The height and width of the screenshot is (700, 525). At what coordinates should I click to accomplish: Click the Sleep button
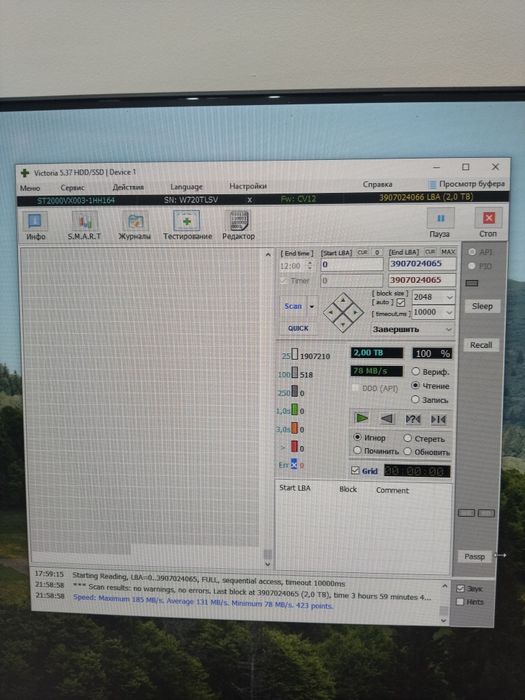click(482, 306)
